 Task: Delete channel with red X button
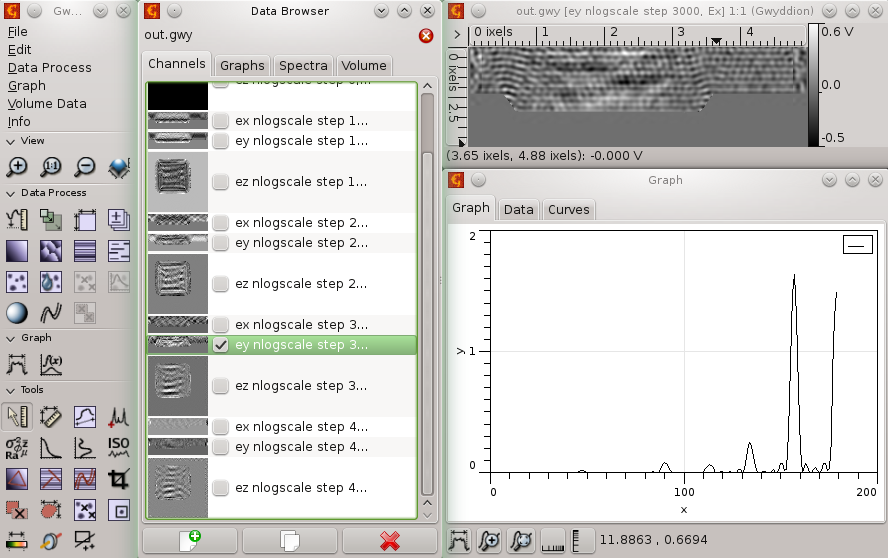[x=389, y=541]
